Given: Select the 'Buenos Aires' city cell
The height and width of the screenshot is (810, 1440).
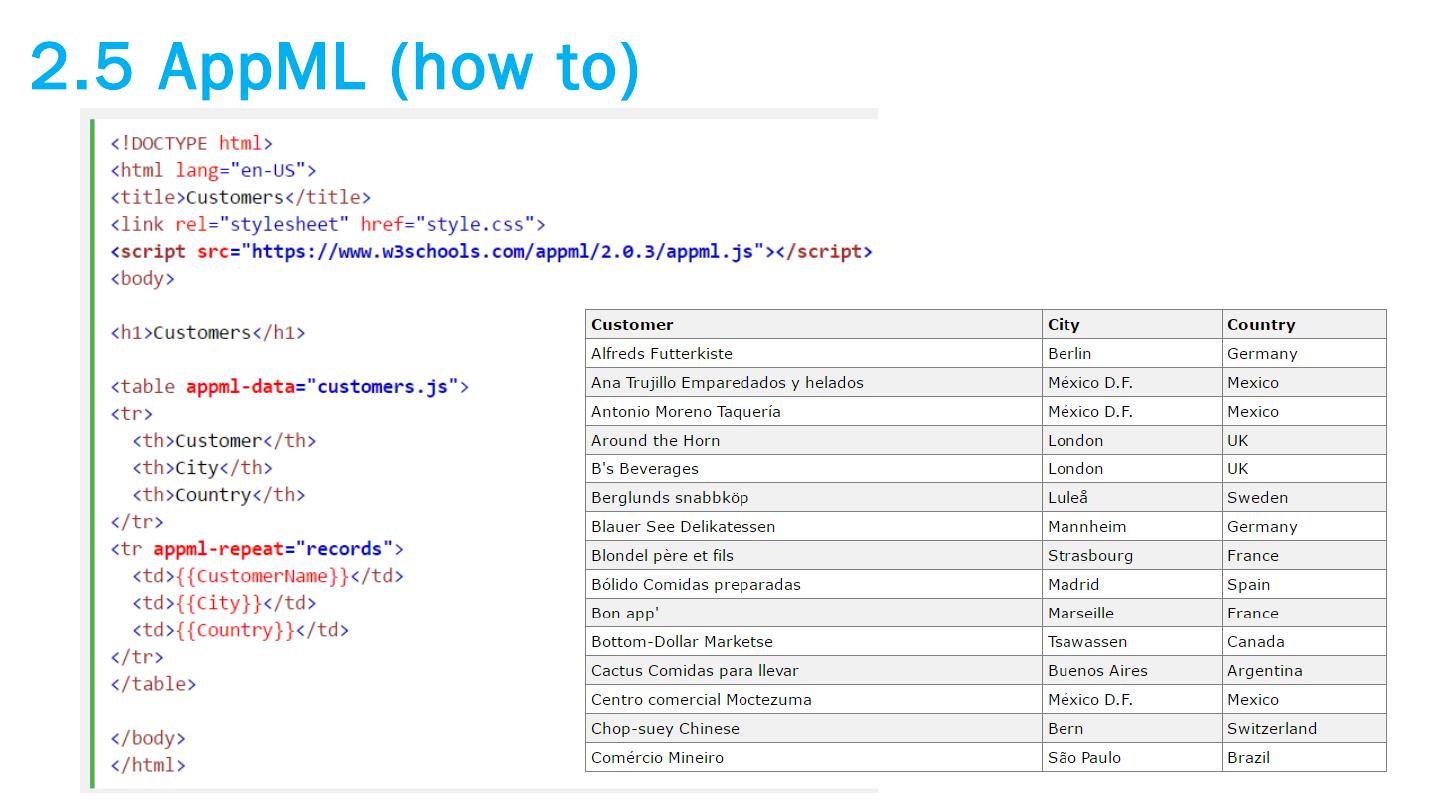Looking at the screenshot, I should pos(1097,671).
